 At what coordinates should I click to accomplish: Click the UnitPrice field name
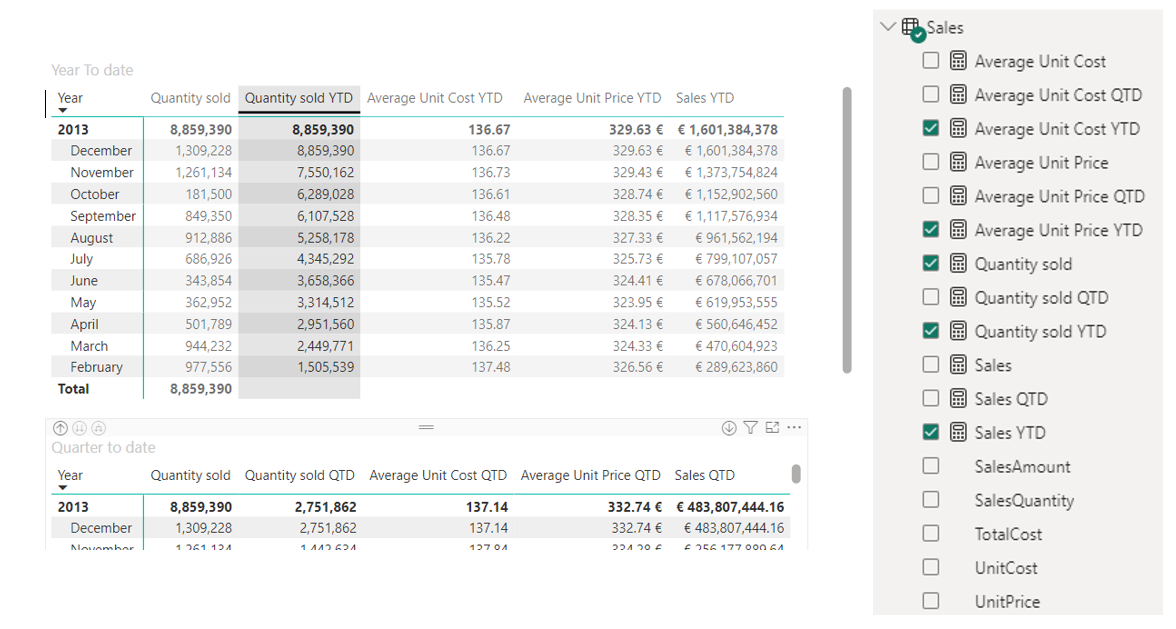1007,602
